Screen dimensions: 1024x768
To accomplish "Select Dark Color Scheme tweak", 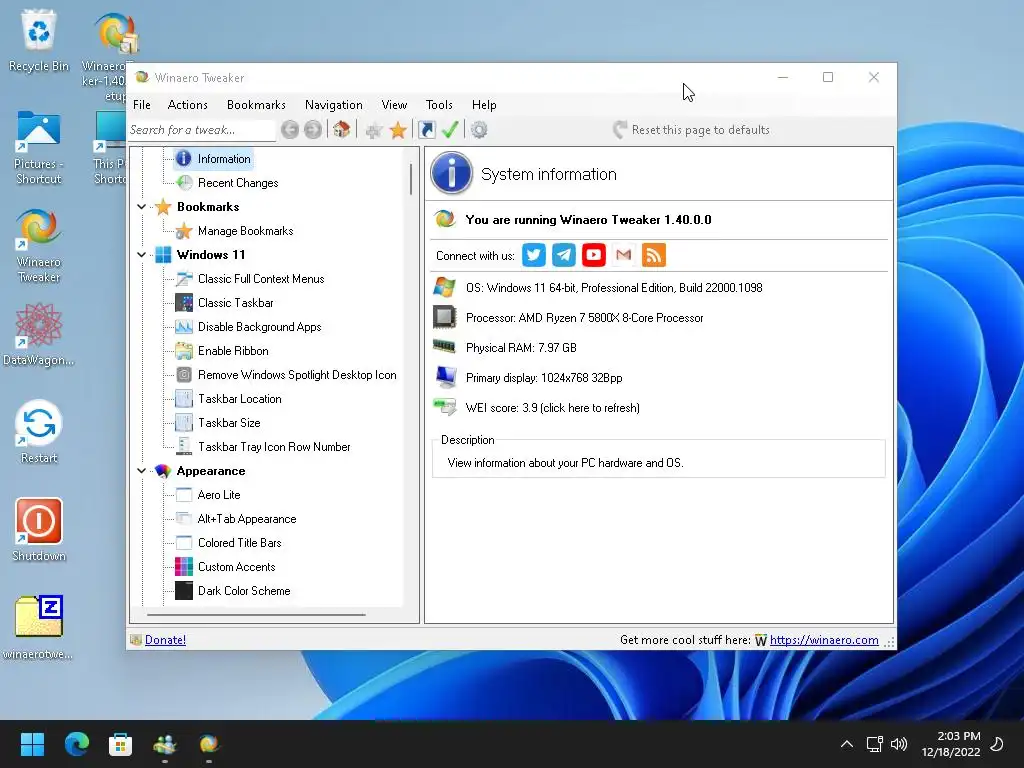I will click(244, 591).
